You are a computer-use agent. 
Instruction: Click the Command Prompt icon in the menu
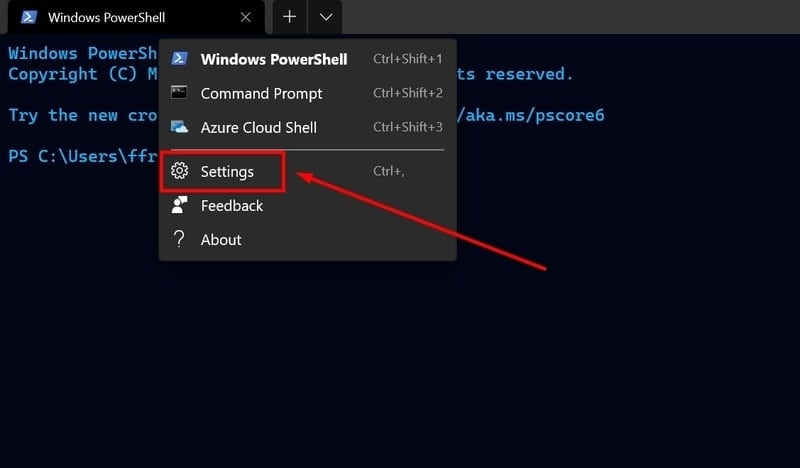pyautogui.click(x=179, y=93)
